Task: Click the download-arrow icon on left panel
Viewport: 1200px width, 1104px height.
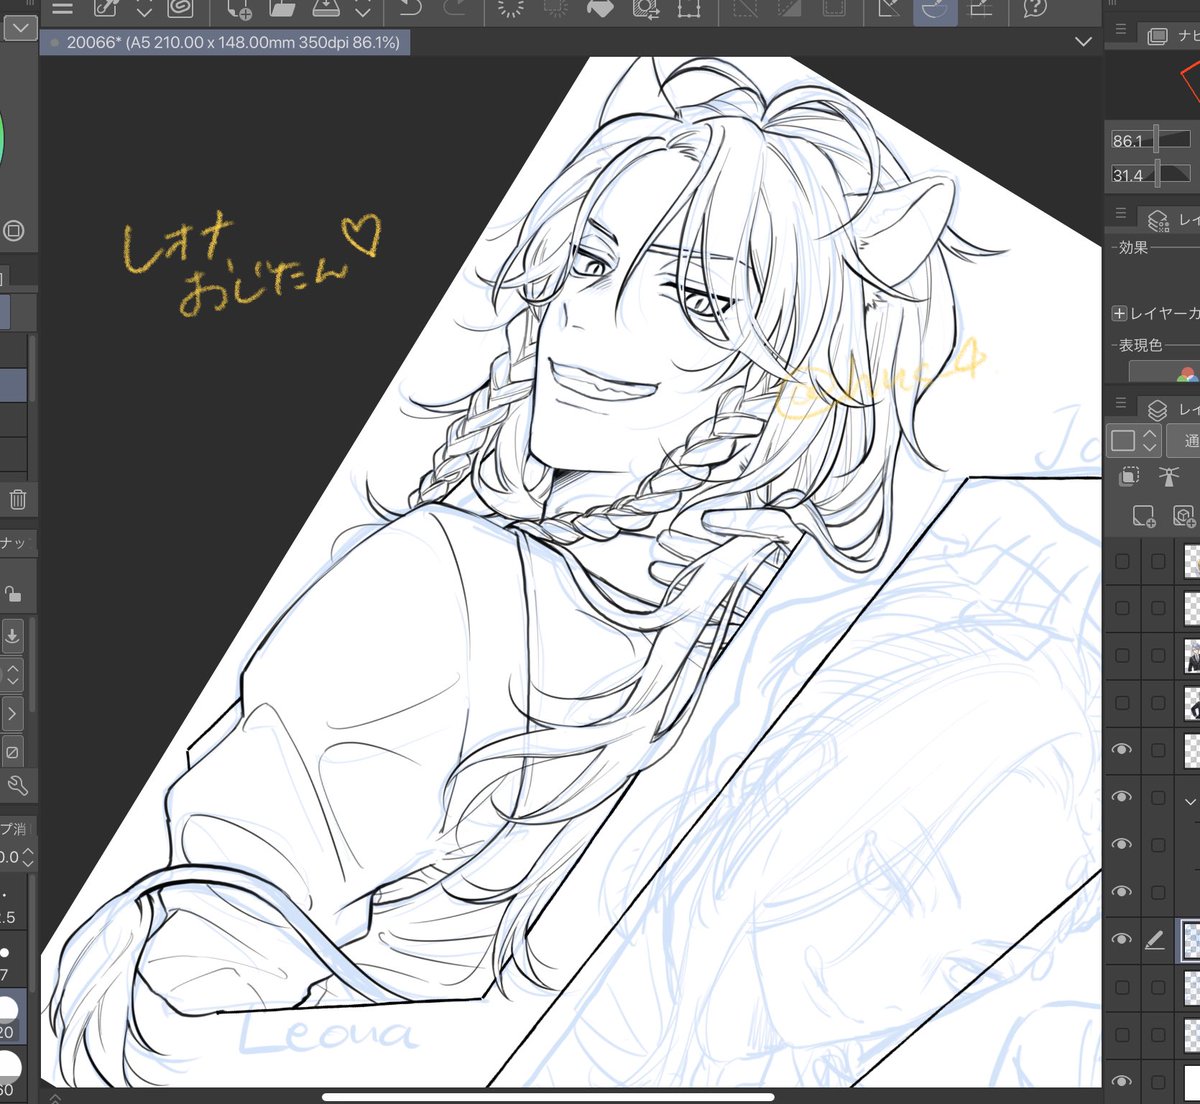Action: point(12,634)
